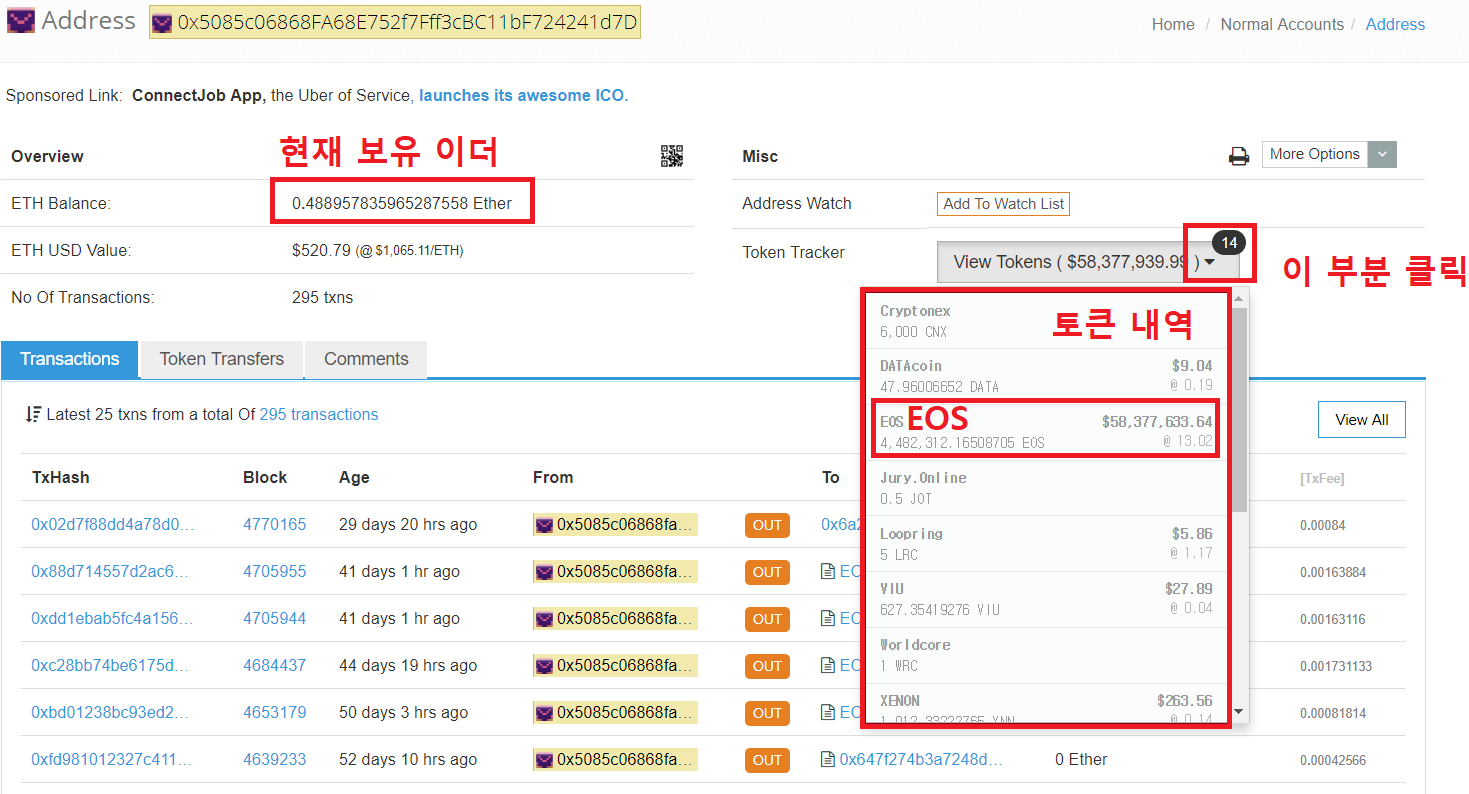
Task: Click the View All button
Action: pyautogui.click(x=1361, y=419)
